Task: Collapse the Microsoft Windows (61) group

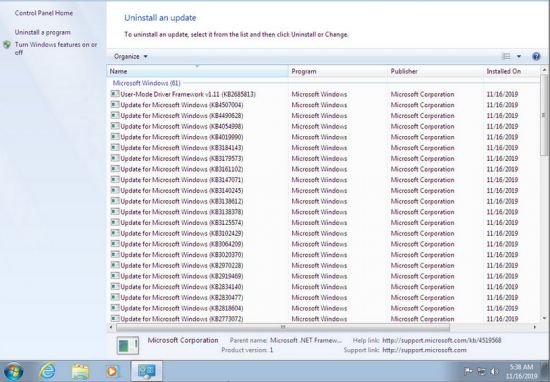Action: point(147,83)
